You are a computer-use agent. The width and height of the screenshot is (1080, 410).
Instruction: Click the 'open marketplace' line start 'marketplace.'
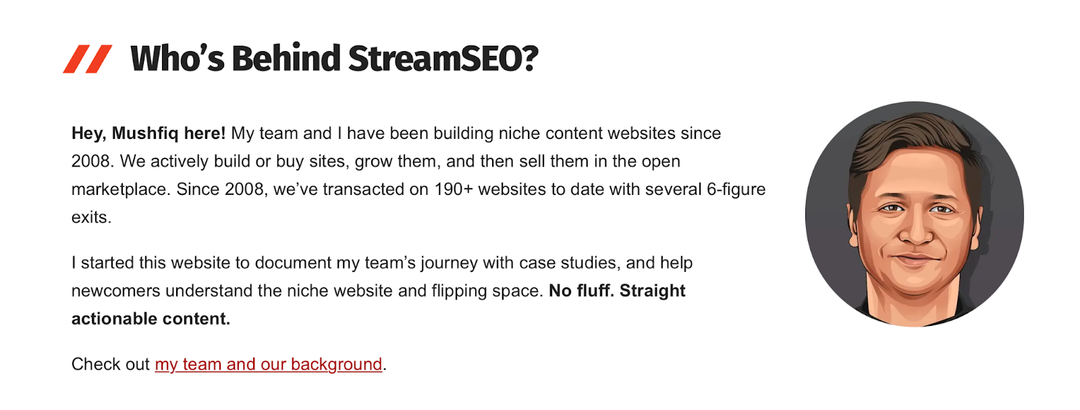click(121, 189)
